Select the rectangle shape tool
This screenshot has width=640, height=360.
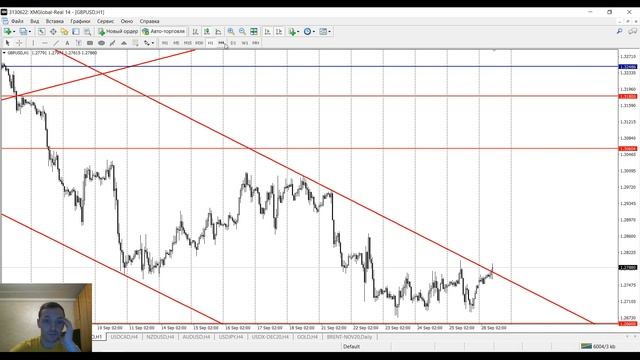[90, 43]
